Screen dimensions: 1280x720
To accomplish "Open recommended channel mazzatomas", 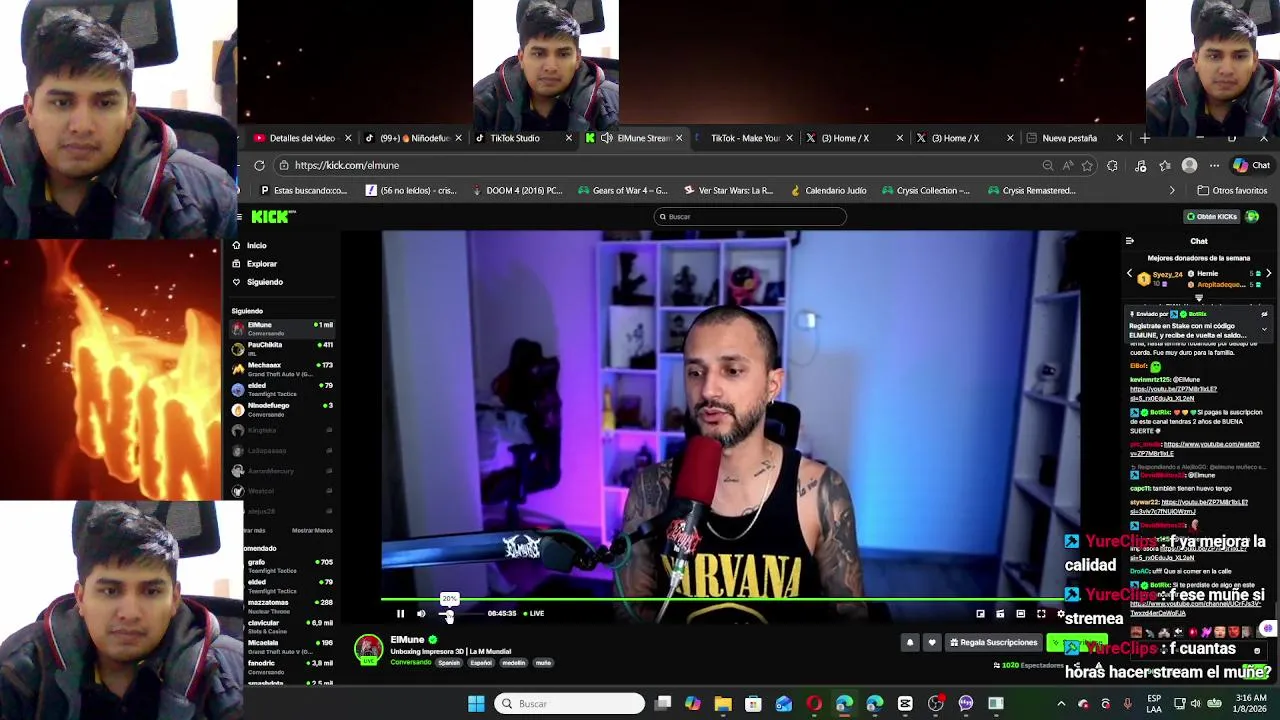I will pos(288,606).
